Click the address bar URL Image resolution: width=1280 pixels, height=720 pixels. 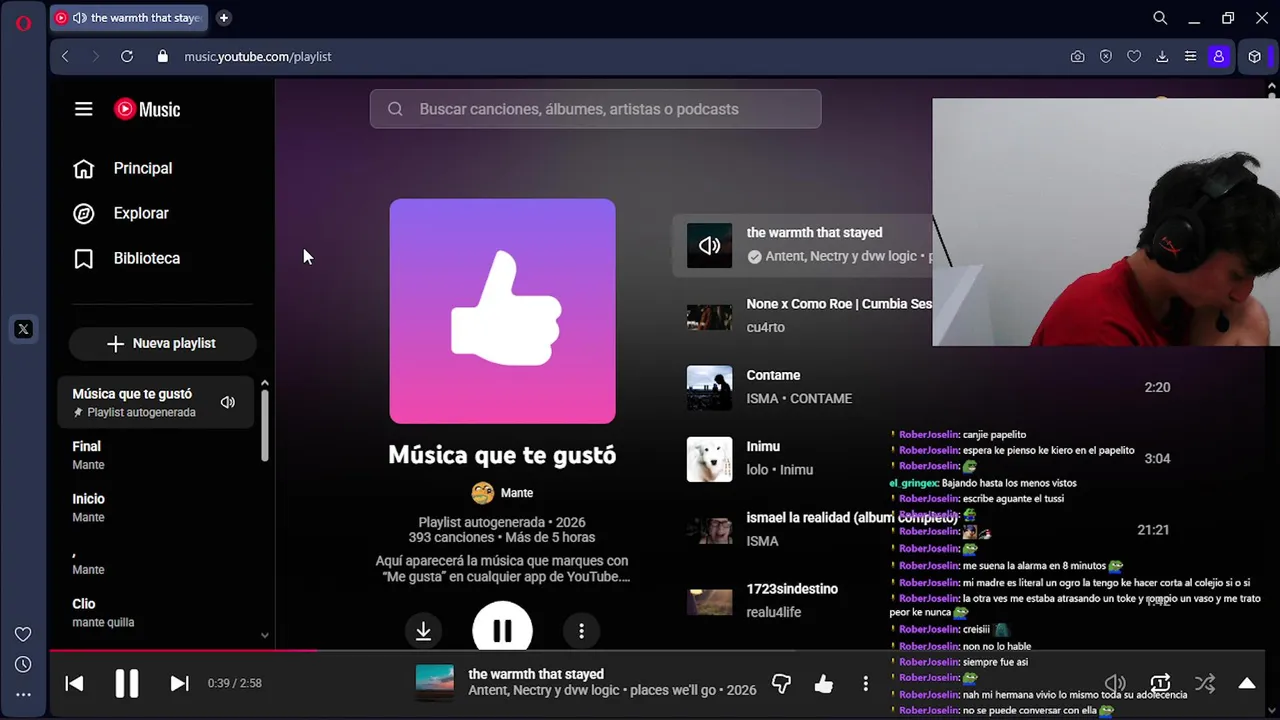click(258, 57)
